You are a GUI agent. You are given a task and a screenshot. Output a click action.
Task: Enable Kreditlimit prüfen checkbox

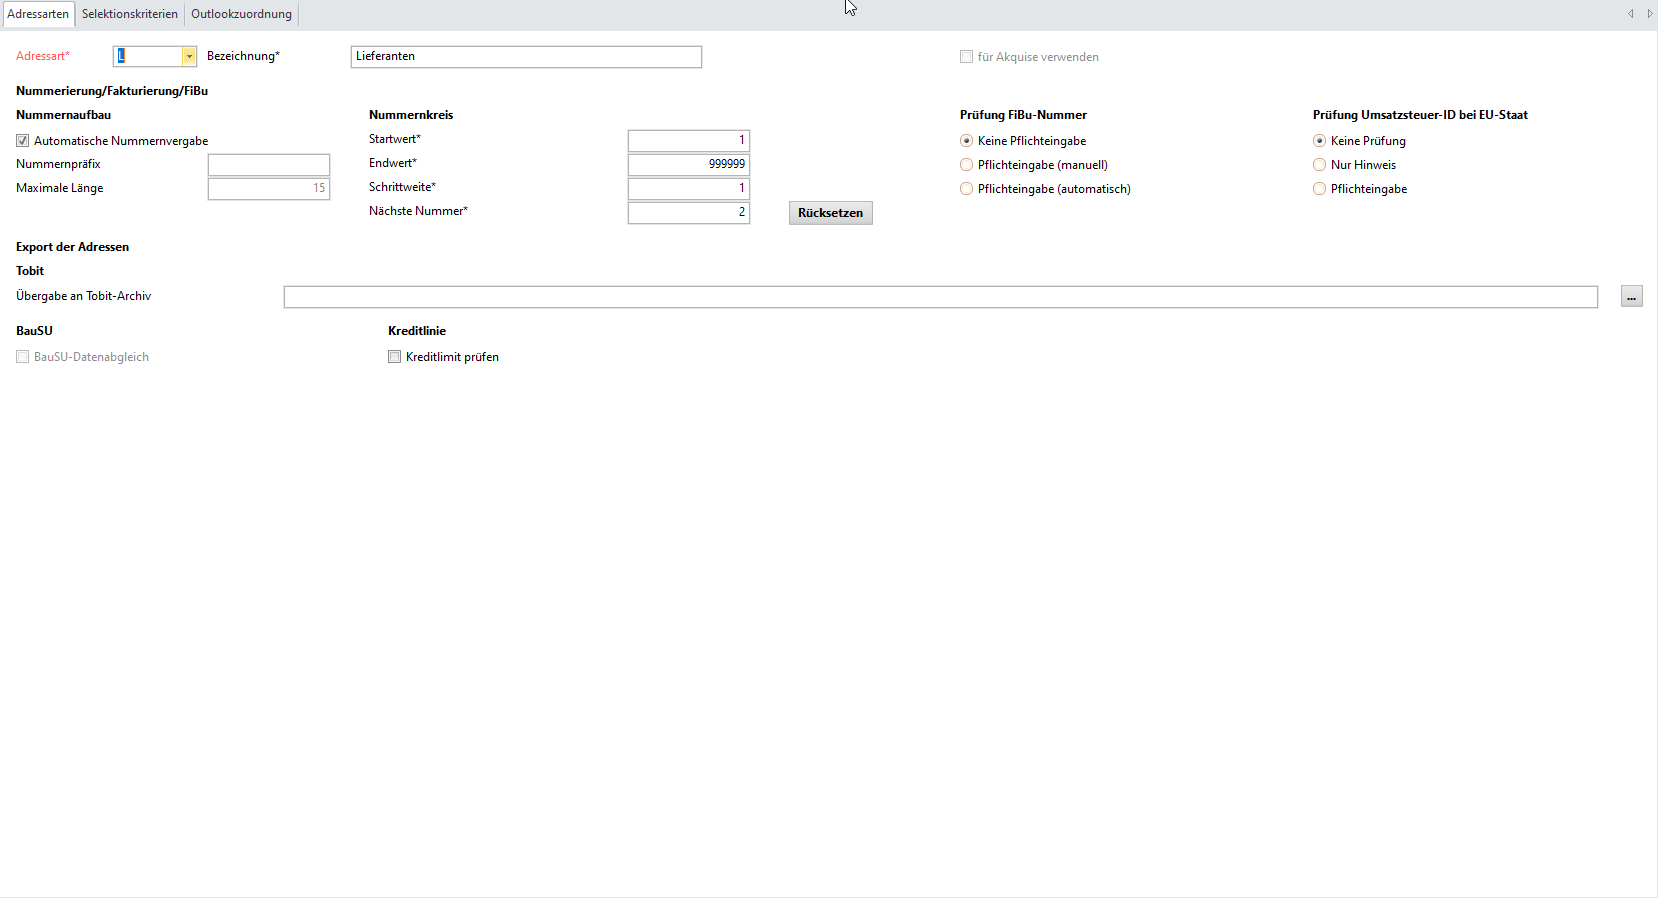point(395,357)
